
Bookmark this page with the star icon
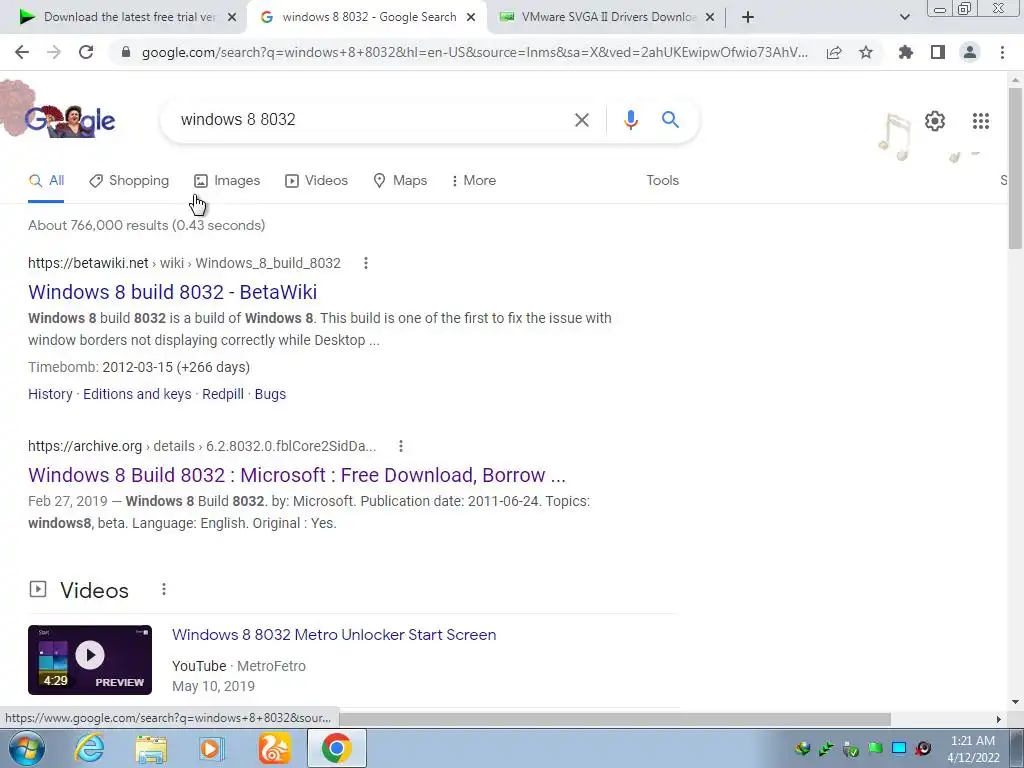[866, 52]
